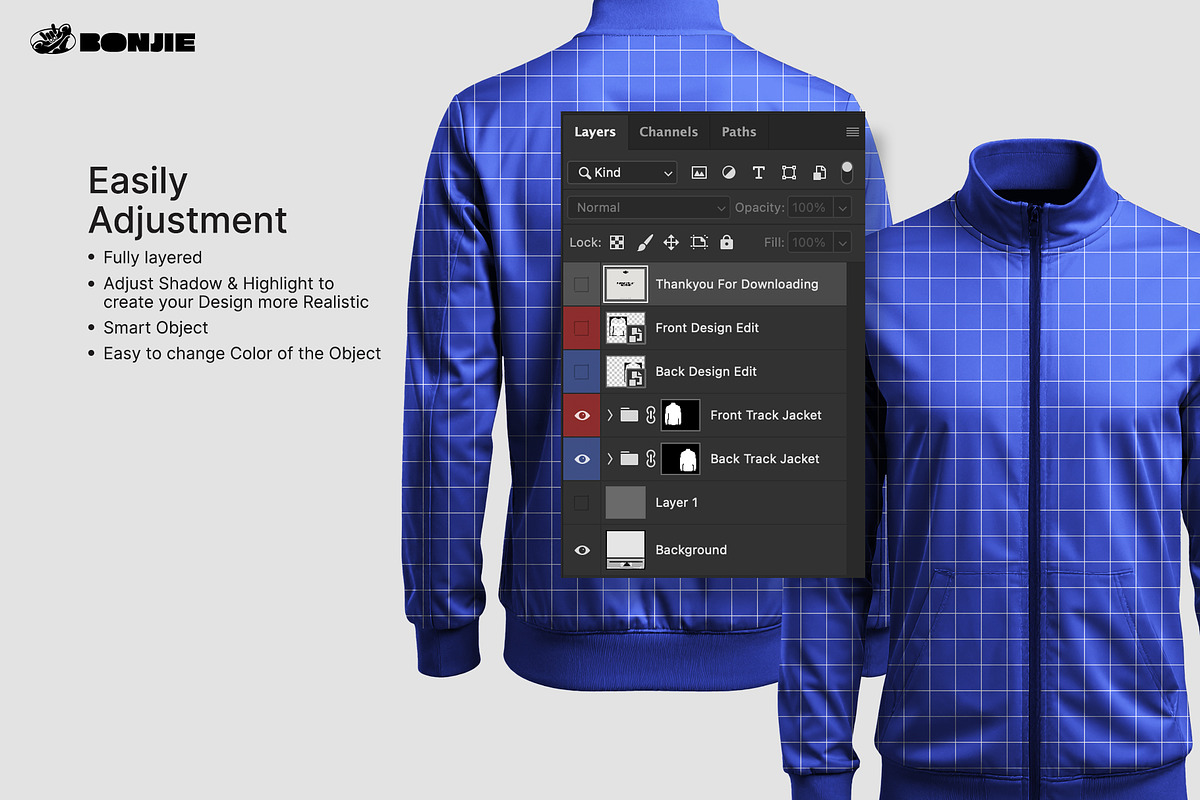Select the Background layer thumbnail
1200x800 pixels.
coord(626,550)
